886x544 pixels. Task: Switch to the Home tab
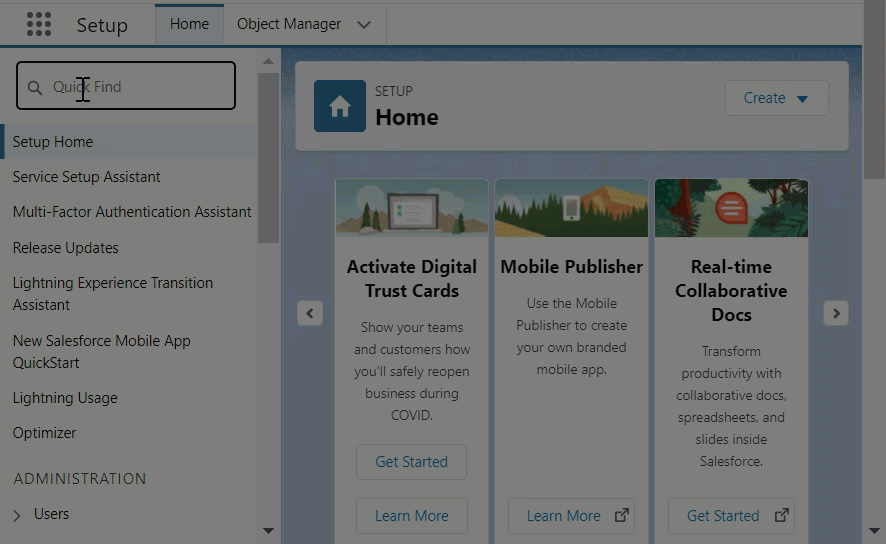tap(189, 24)
